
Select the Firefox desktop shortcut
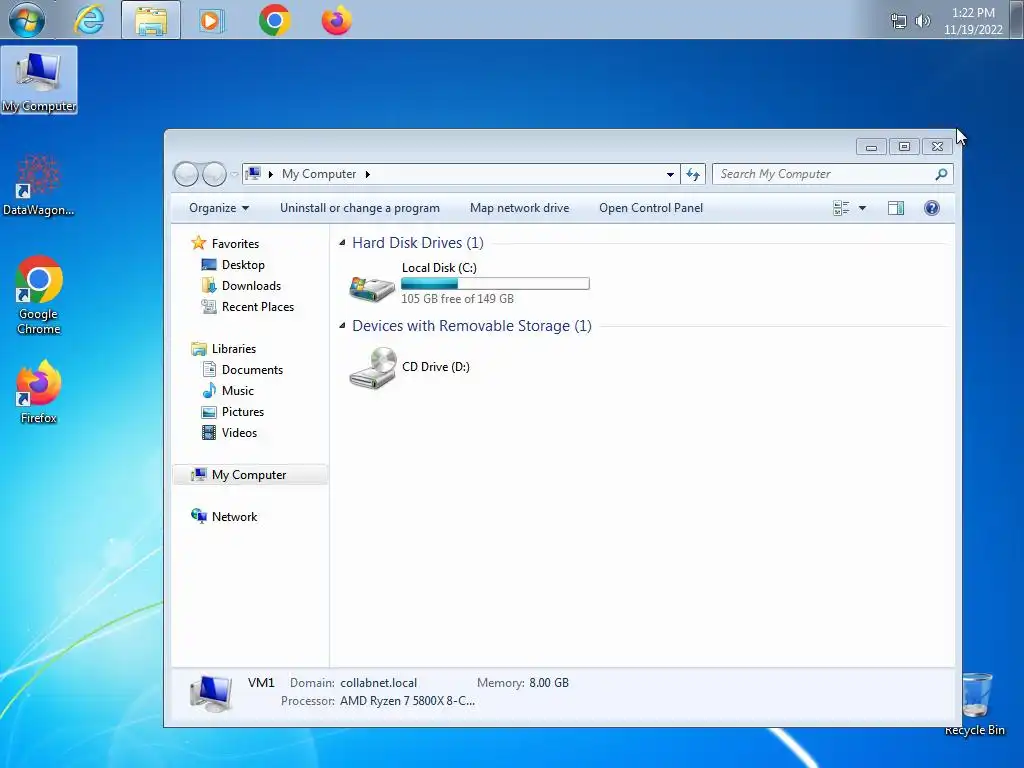point(39,392)
